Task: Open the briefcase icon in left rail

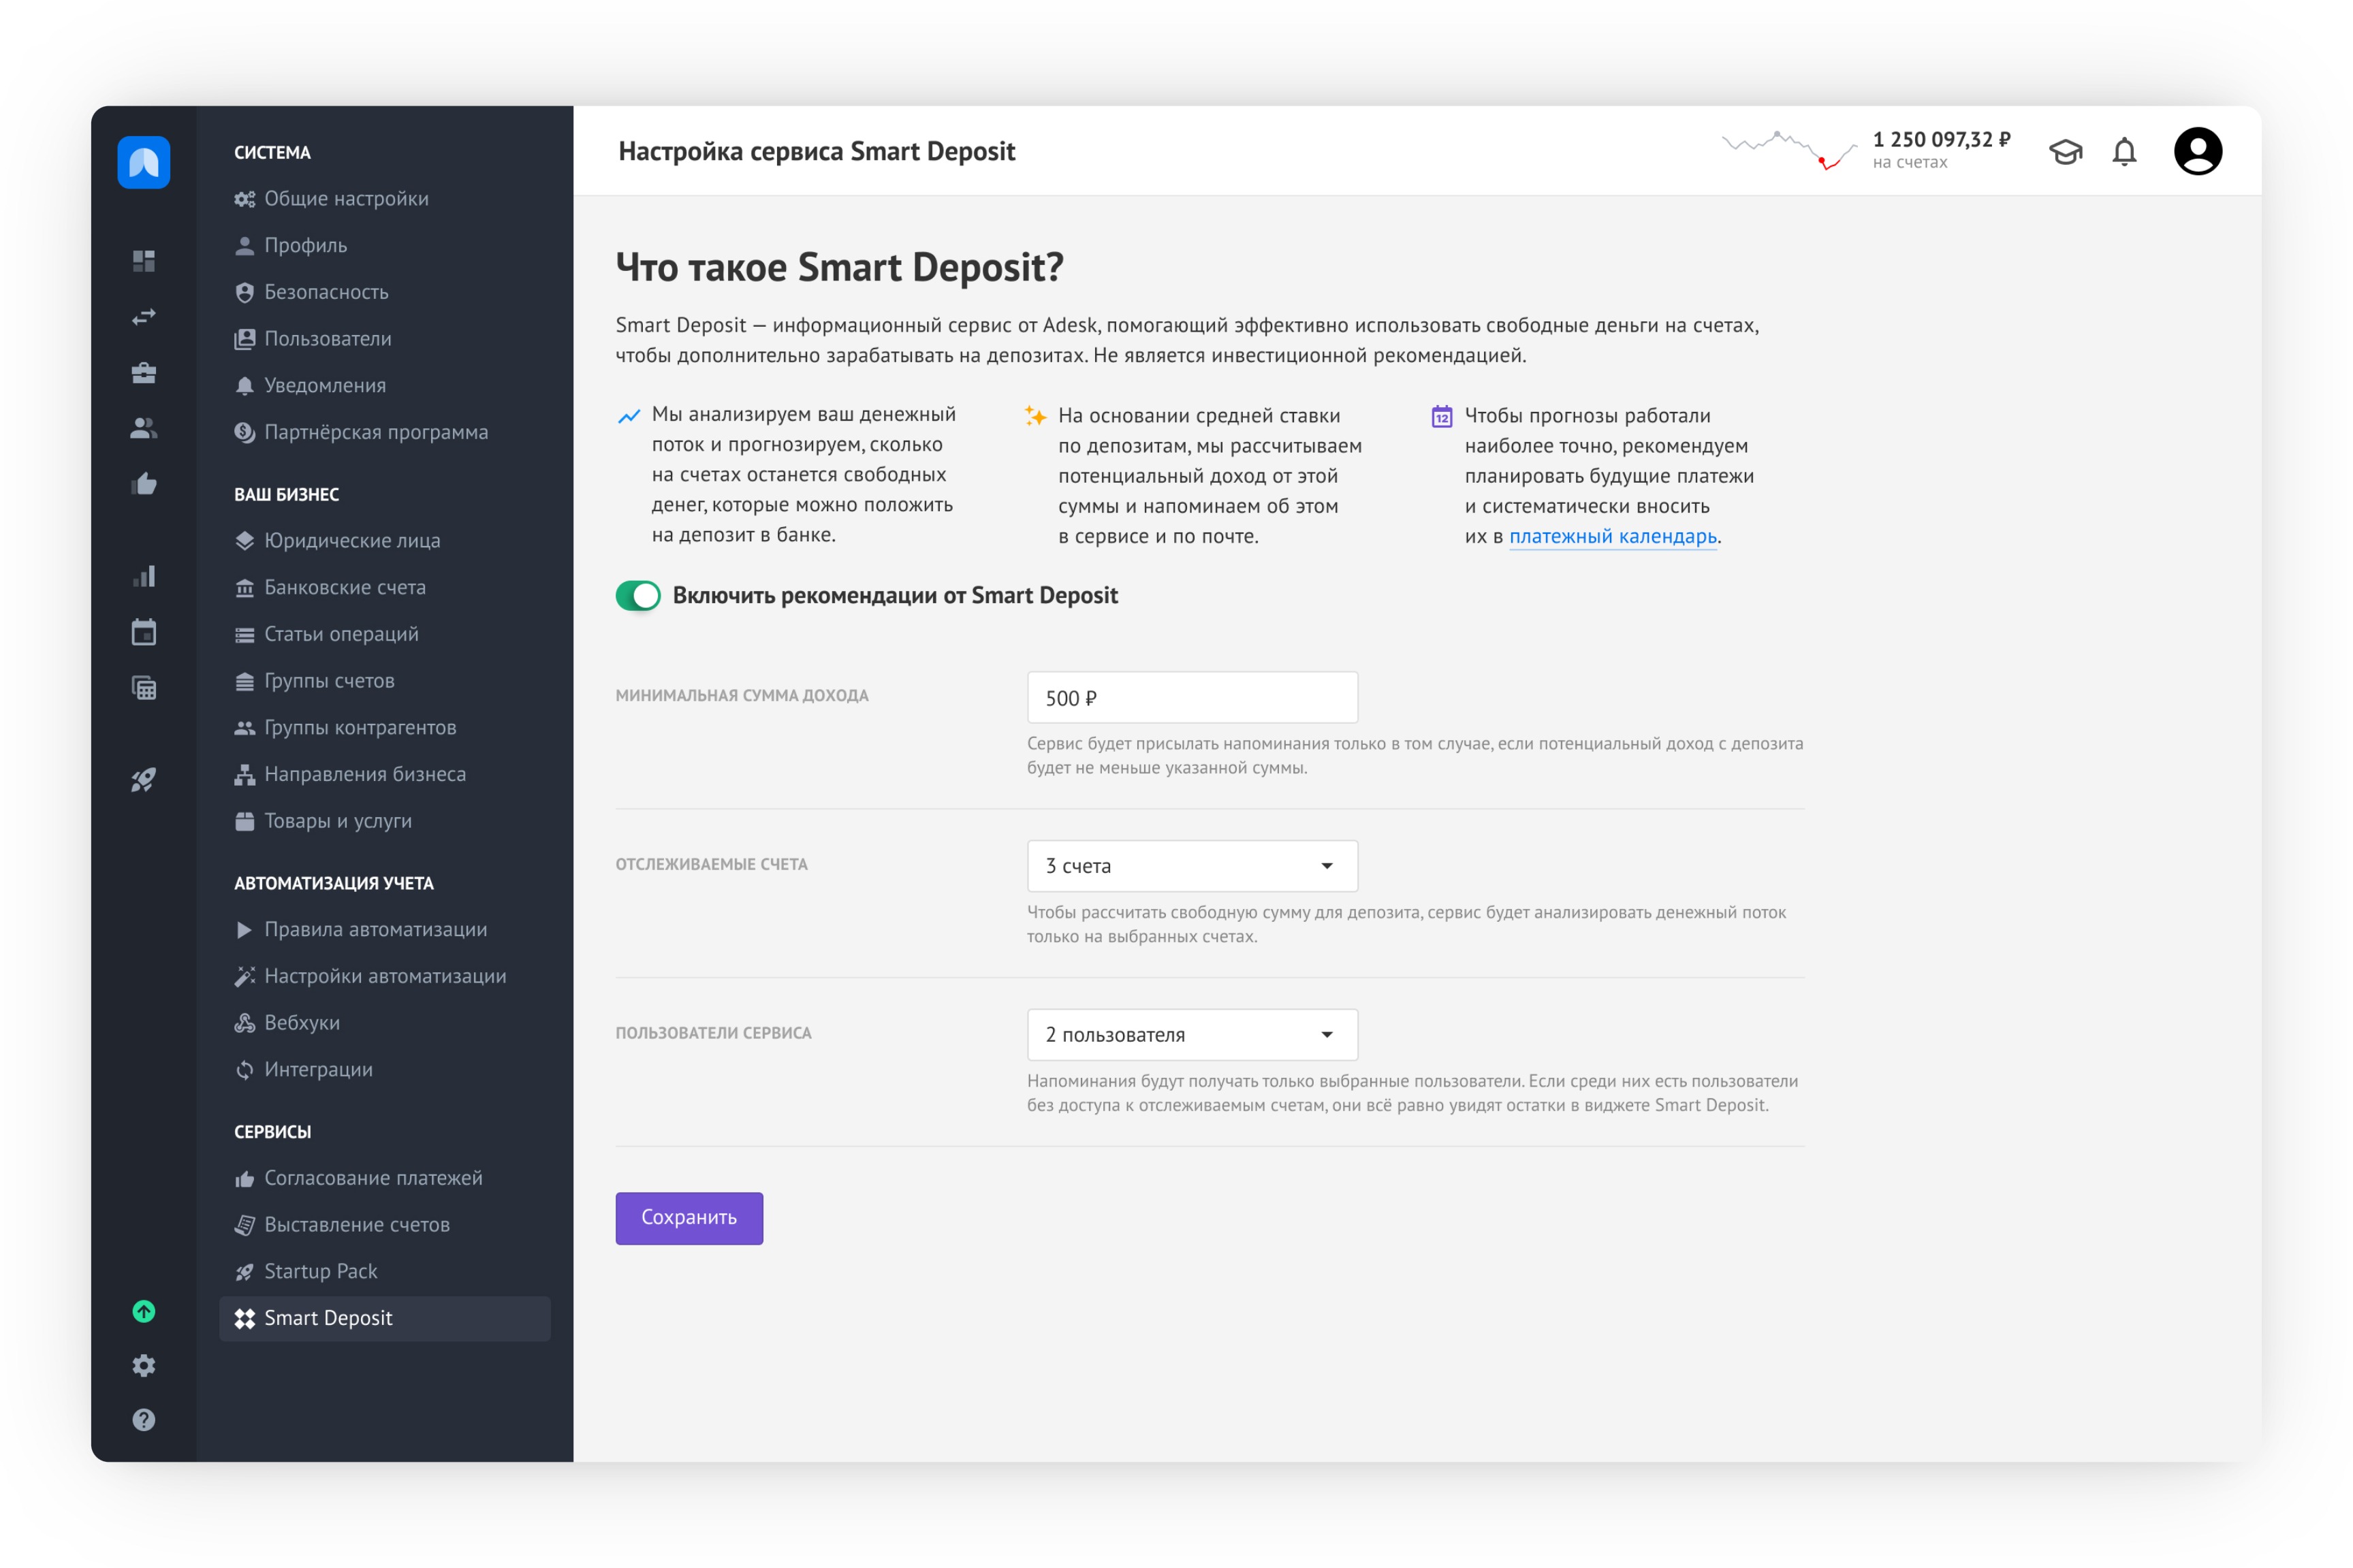Action: 143,373
